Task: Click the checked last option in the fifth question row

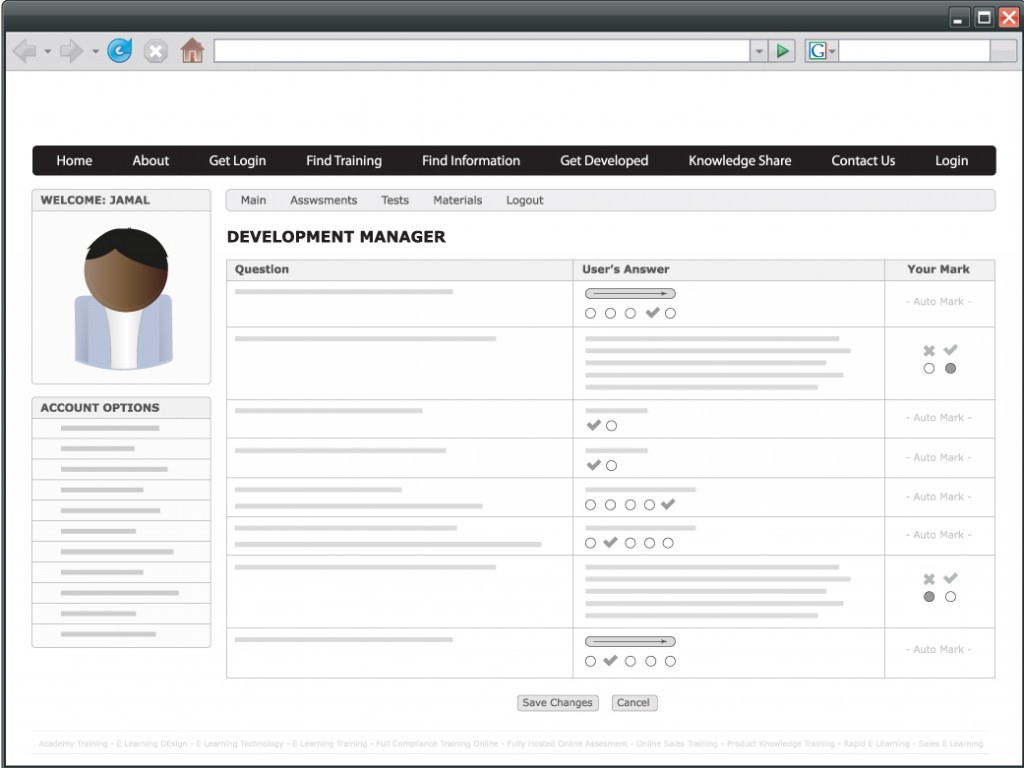Action: (x=667, y=504)
